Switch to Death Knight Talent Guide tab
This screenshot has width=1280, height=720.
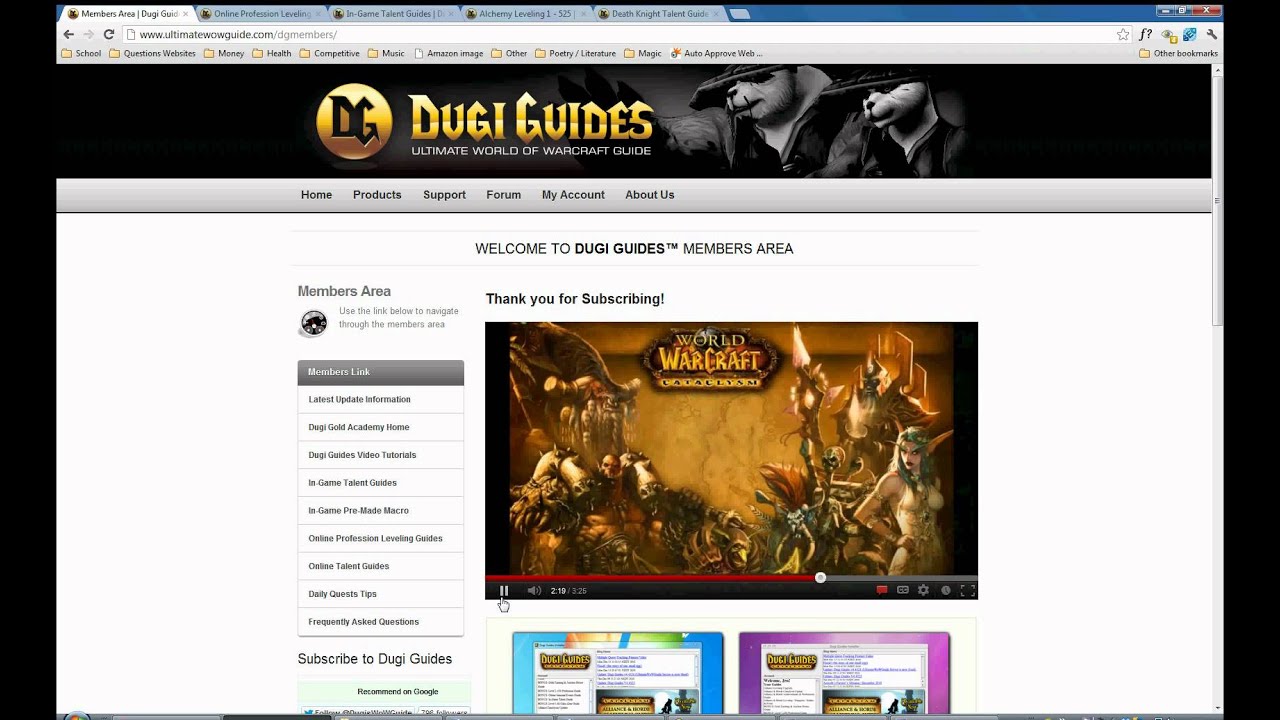(660, 14)
